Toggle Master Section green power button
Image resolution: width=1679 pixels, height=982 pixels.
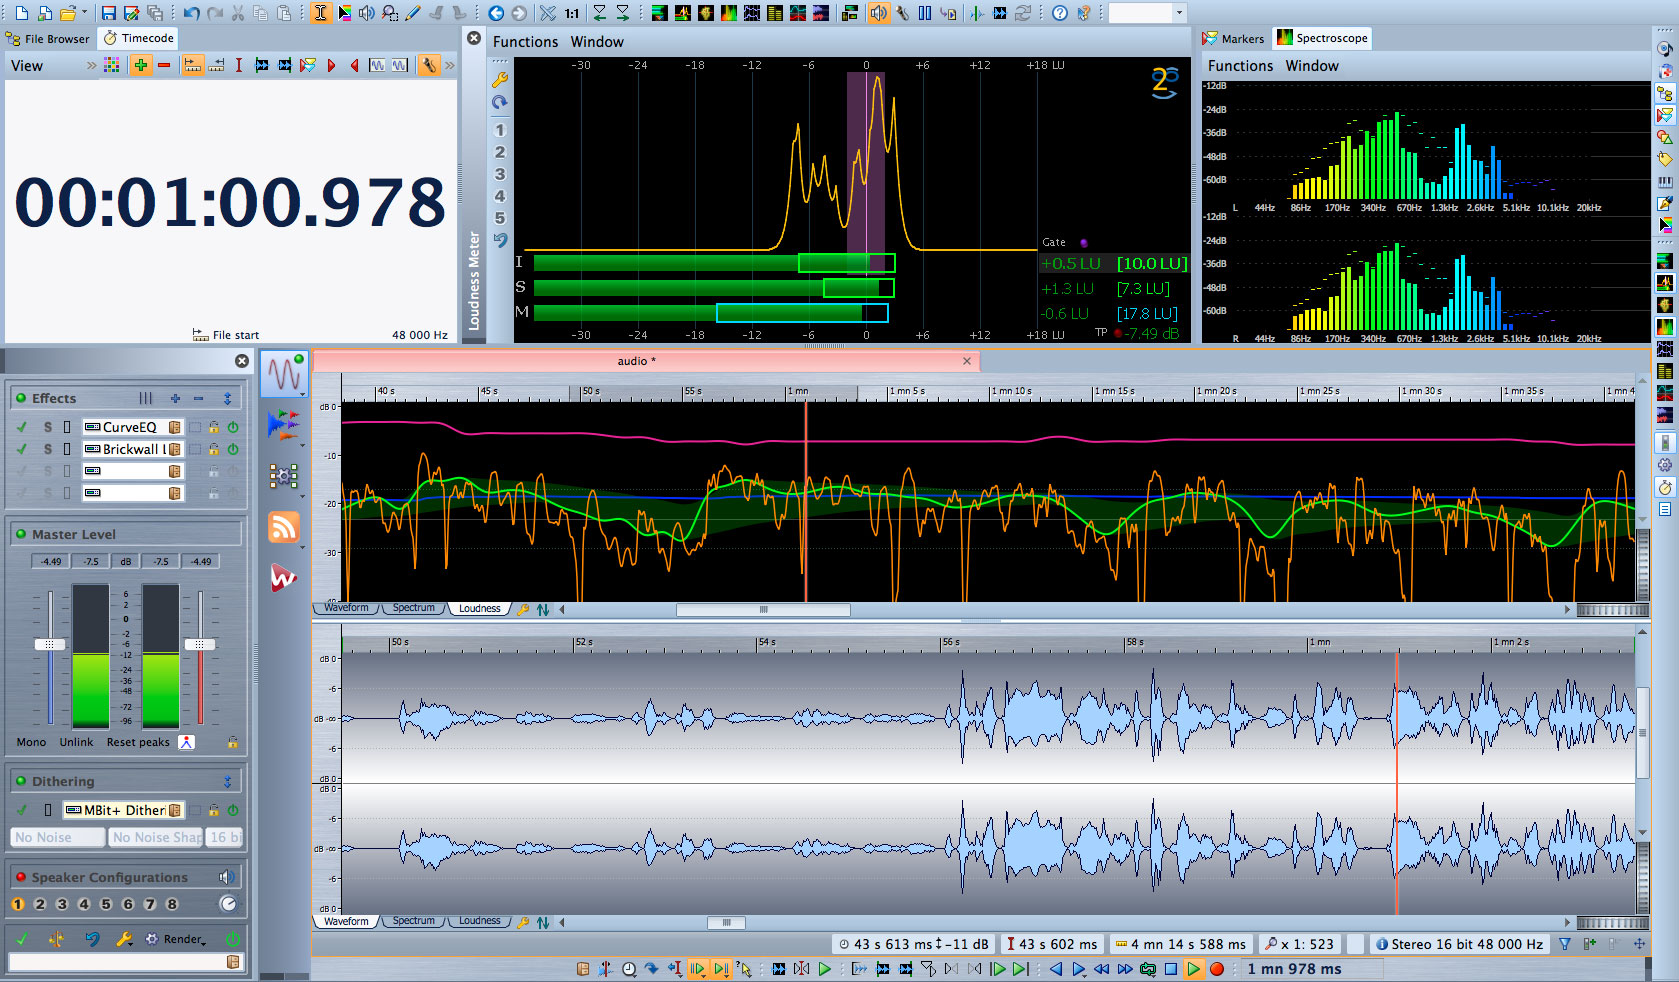[x=233, y=939]
